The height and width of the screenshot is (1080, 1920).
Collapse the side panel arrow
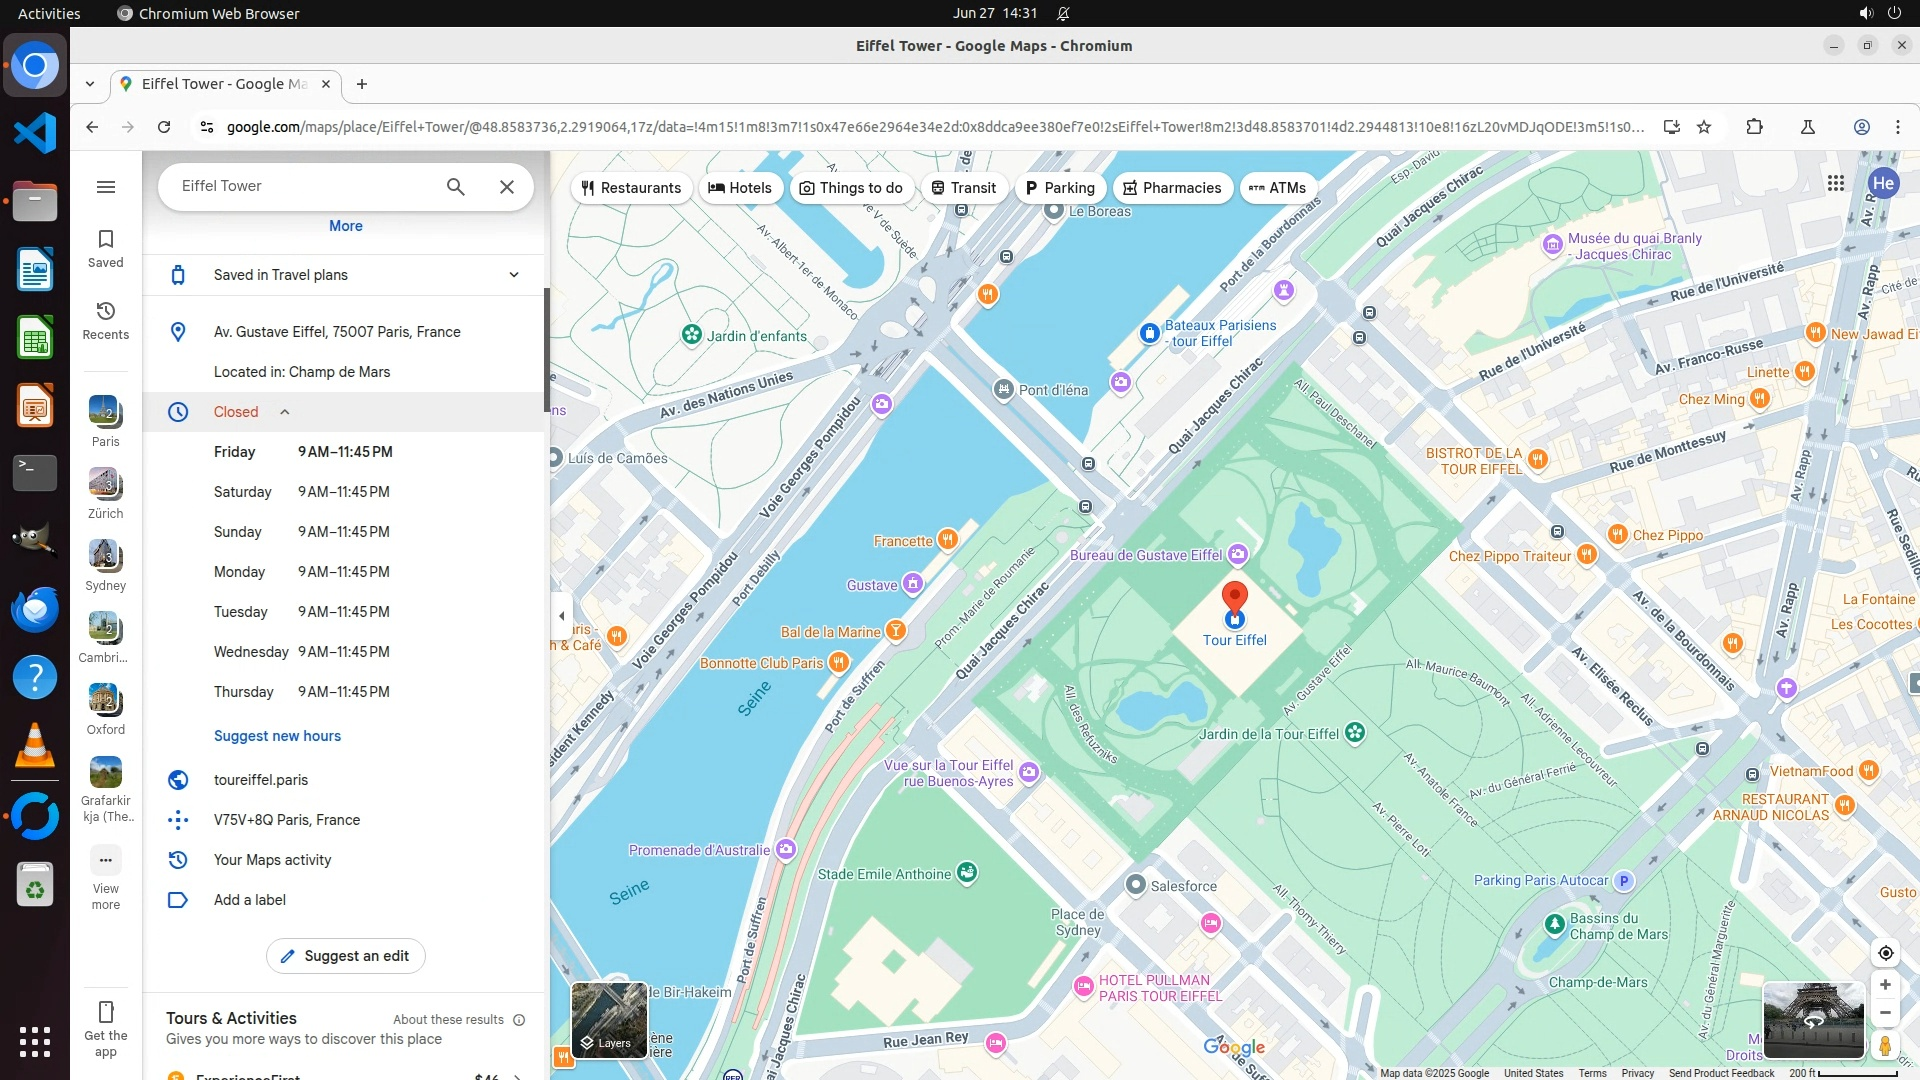(x=562, y=616)
